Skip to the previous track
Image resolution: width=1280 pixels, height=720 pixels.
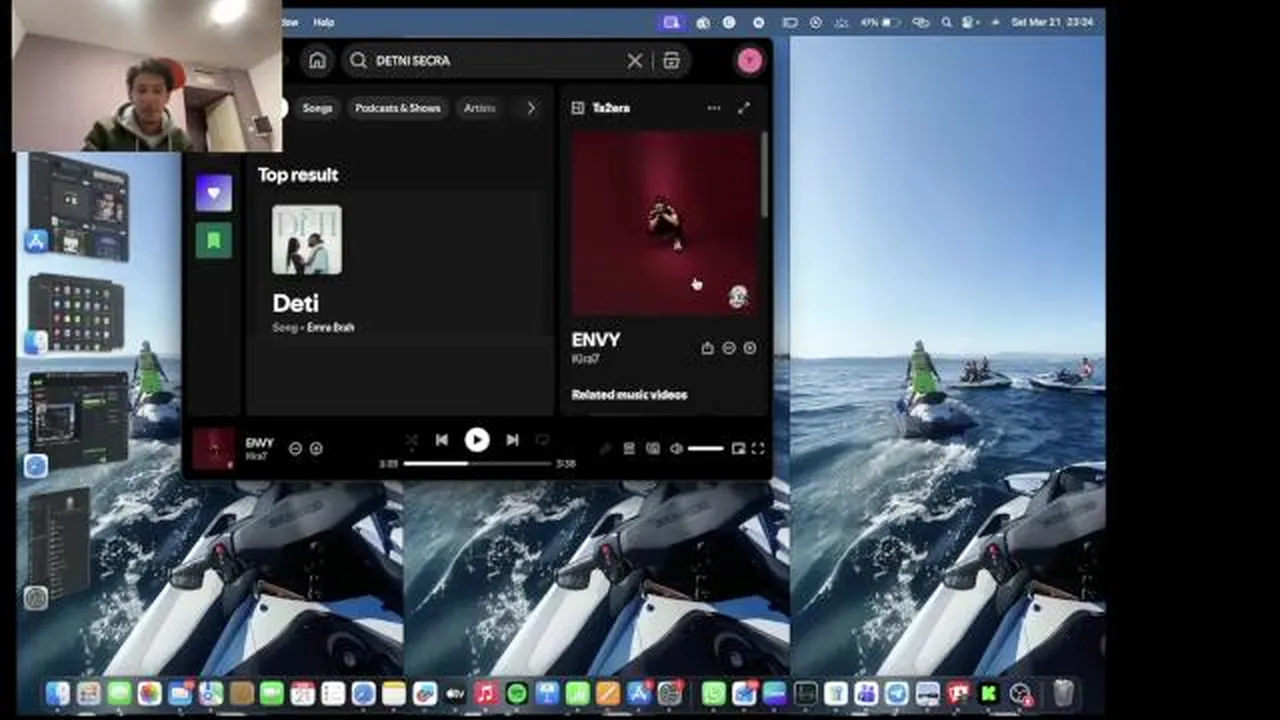(442, 440)
